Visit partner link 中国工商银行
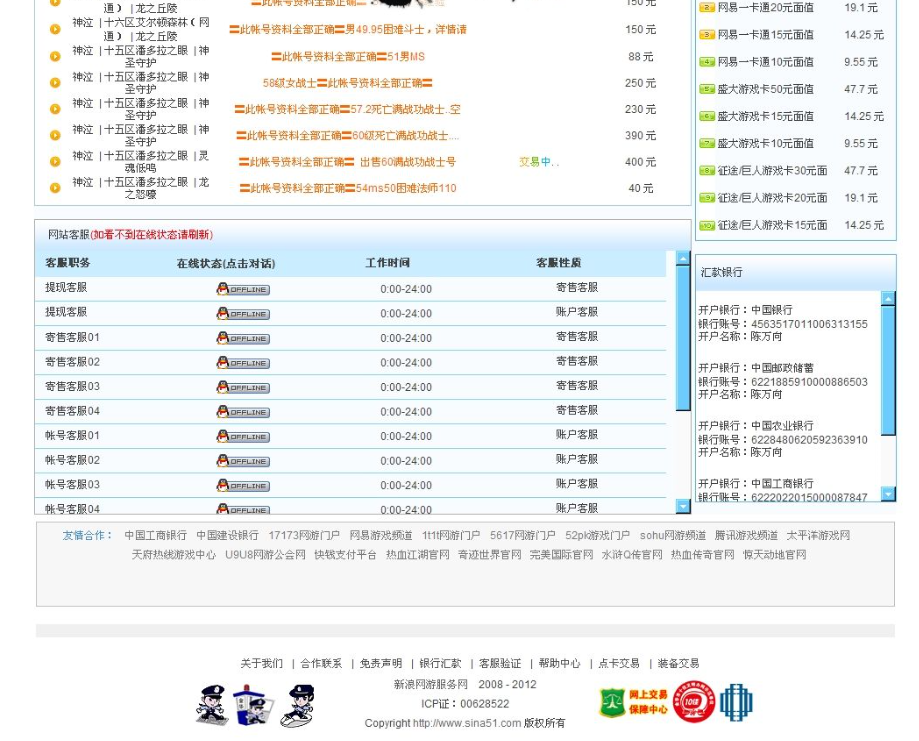The width and height of the screenshot is (919, 741). [155, 535]
